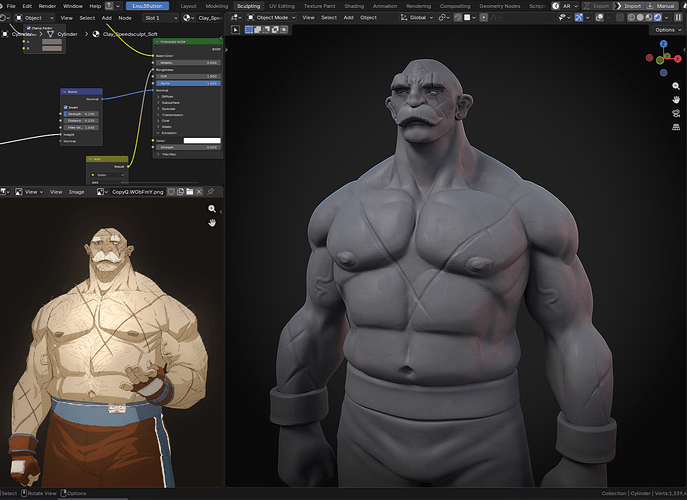Open the View mode dropdown in the image editor

(x=29, y=192)
